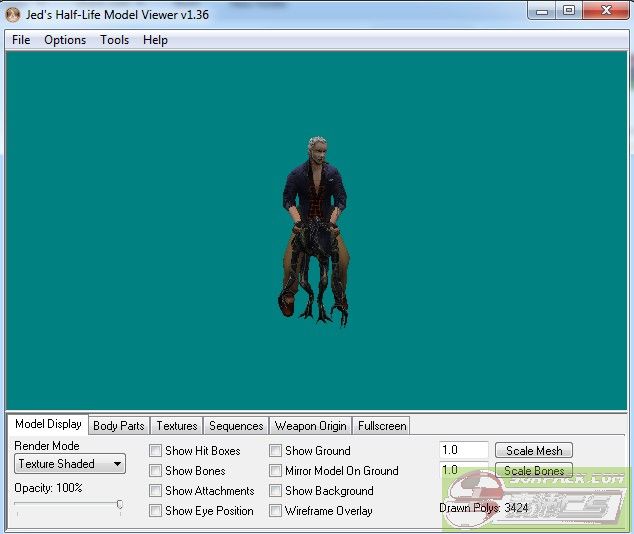
Task: Click the Scale Mesh value field
Action: pos(464,450)
